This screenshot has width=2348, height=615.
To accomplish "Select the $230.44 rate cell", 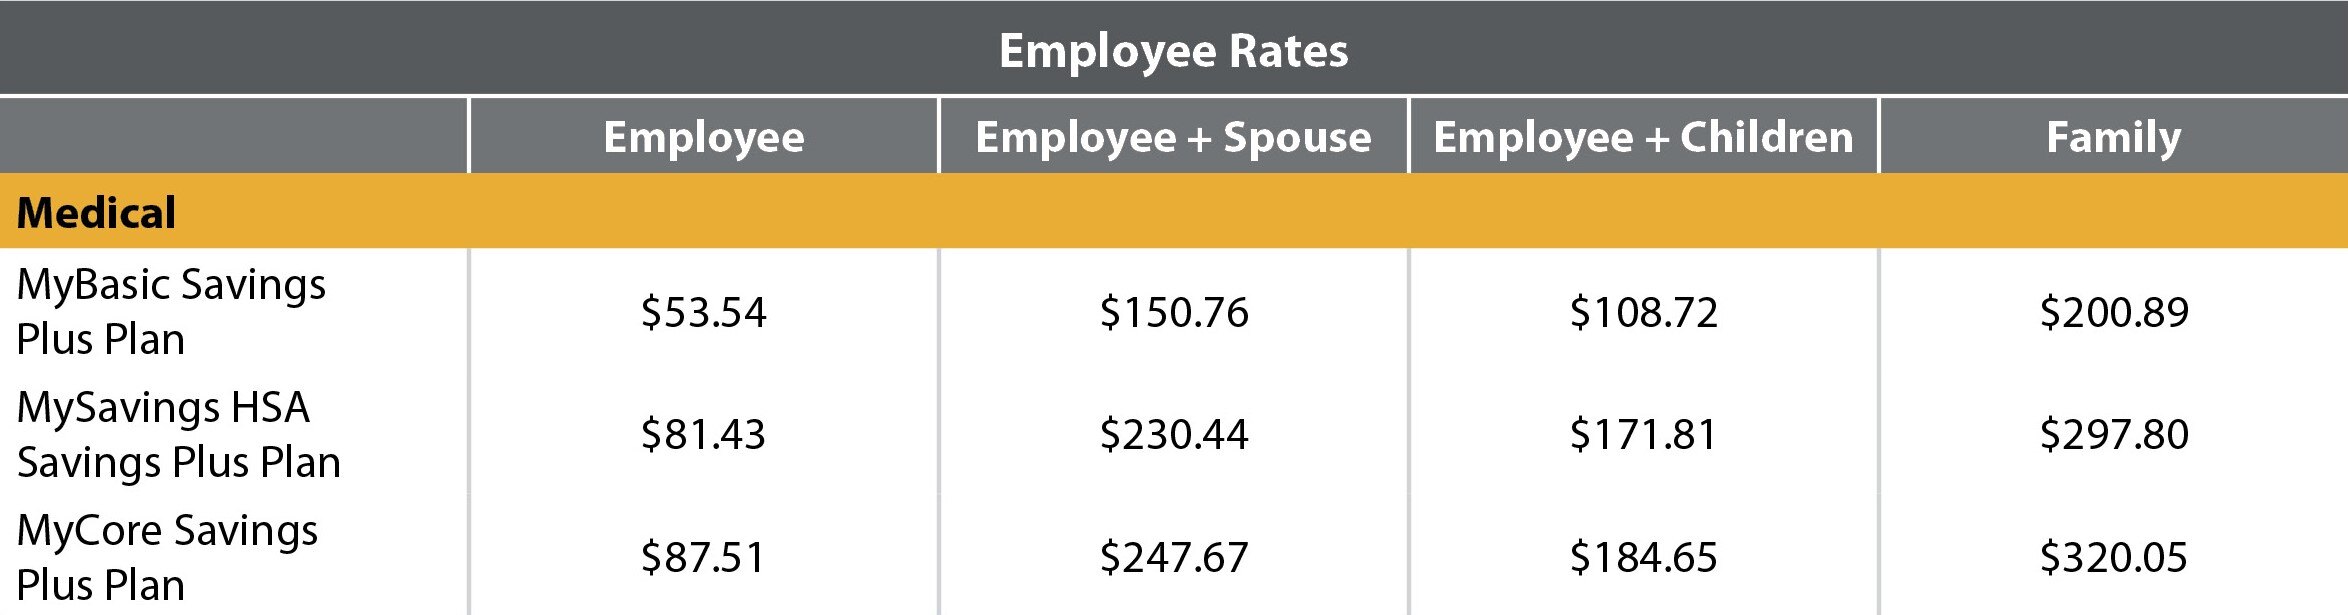I will (x=1173, y=434).
